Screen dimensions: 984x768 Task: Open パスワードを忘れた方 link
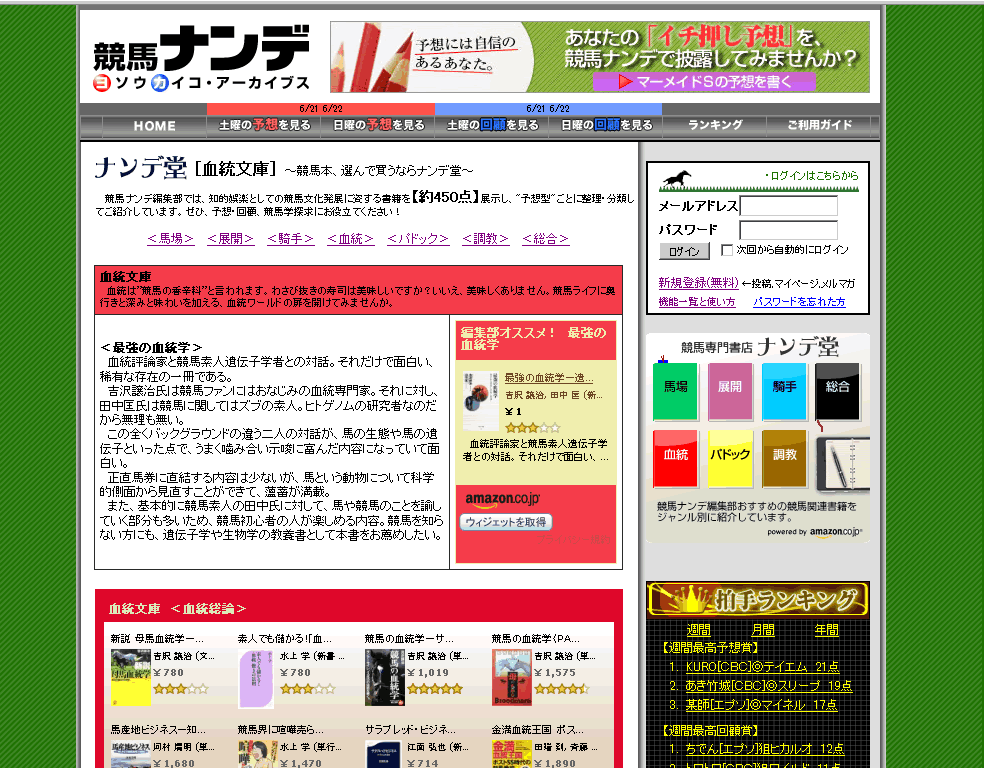tap(799, 302)
